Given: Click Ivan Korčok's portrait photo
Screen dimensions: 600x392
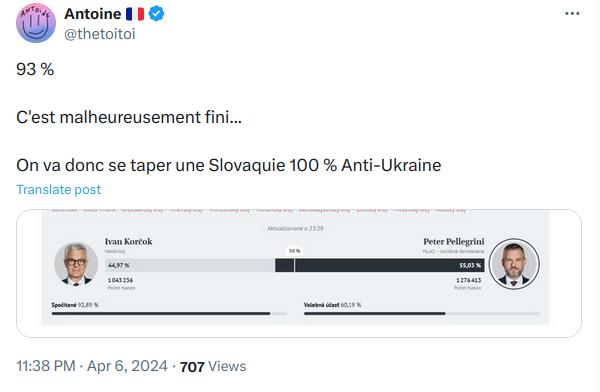Looking at the screenshot, I should click(x=76, y=264).
